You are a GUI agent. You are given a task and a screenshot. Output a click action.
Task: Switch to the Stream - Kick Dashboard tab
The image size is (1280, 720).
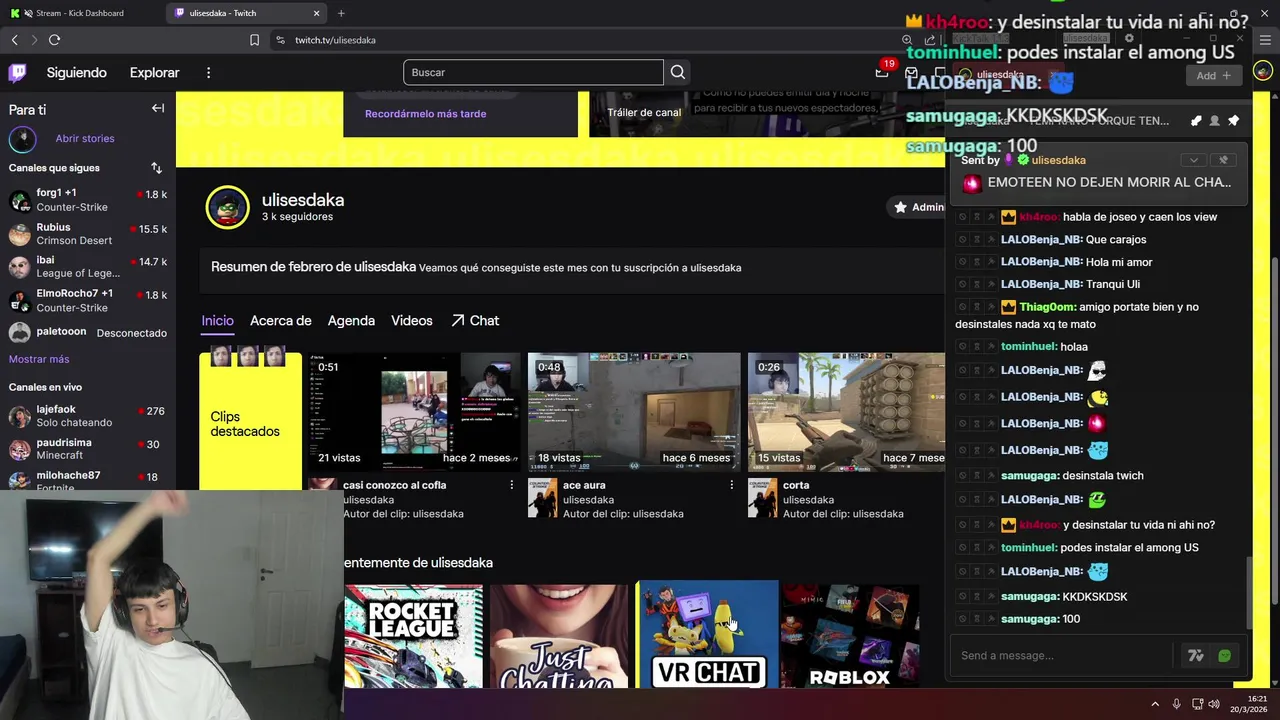point(80,13)
